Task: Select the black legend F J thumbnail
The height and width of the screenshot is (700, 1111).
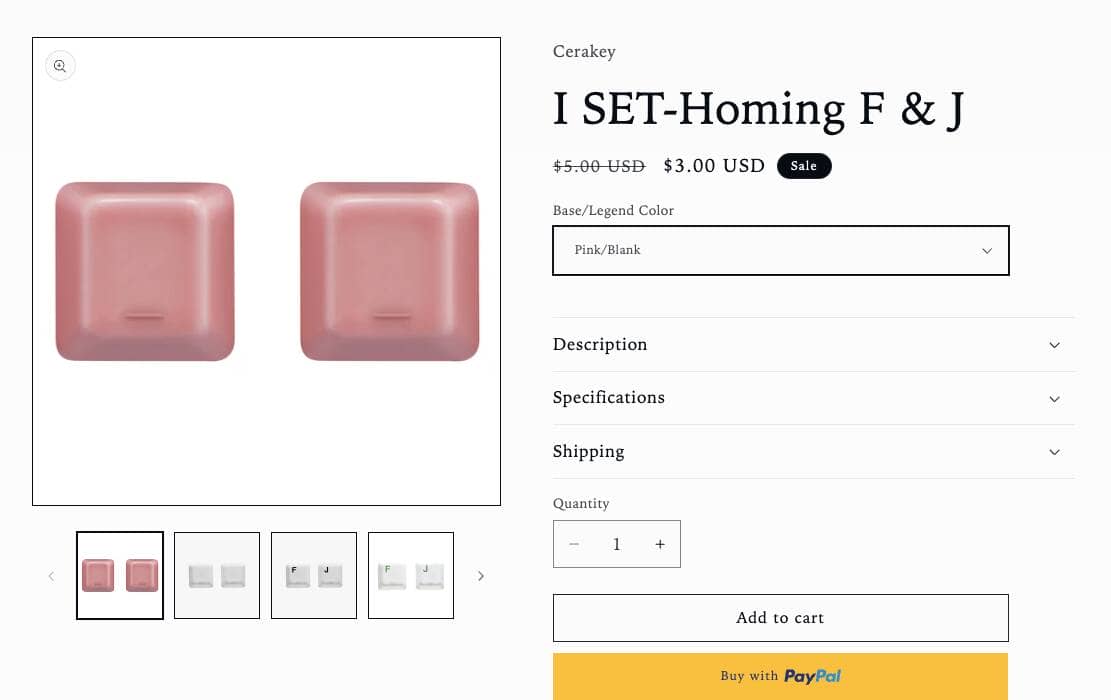Action: (314, 576)
